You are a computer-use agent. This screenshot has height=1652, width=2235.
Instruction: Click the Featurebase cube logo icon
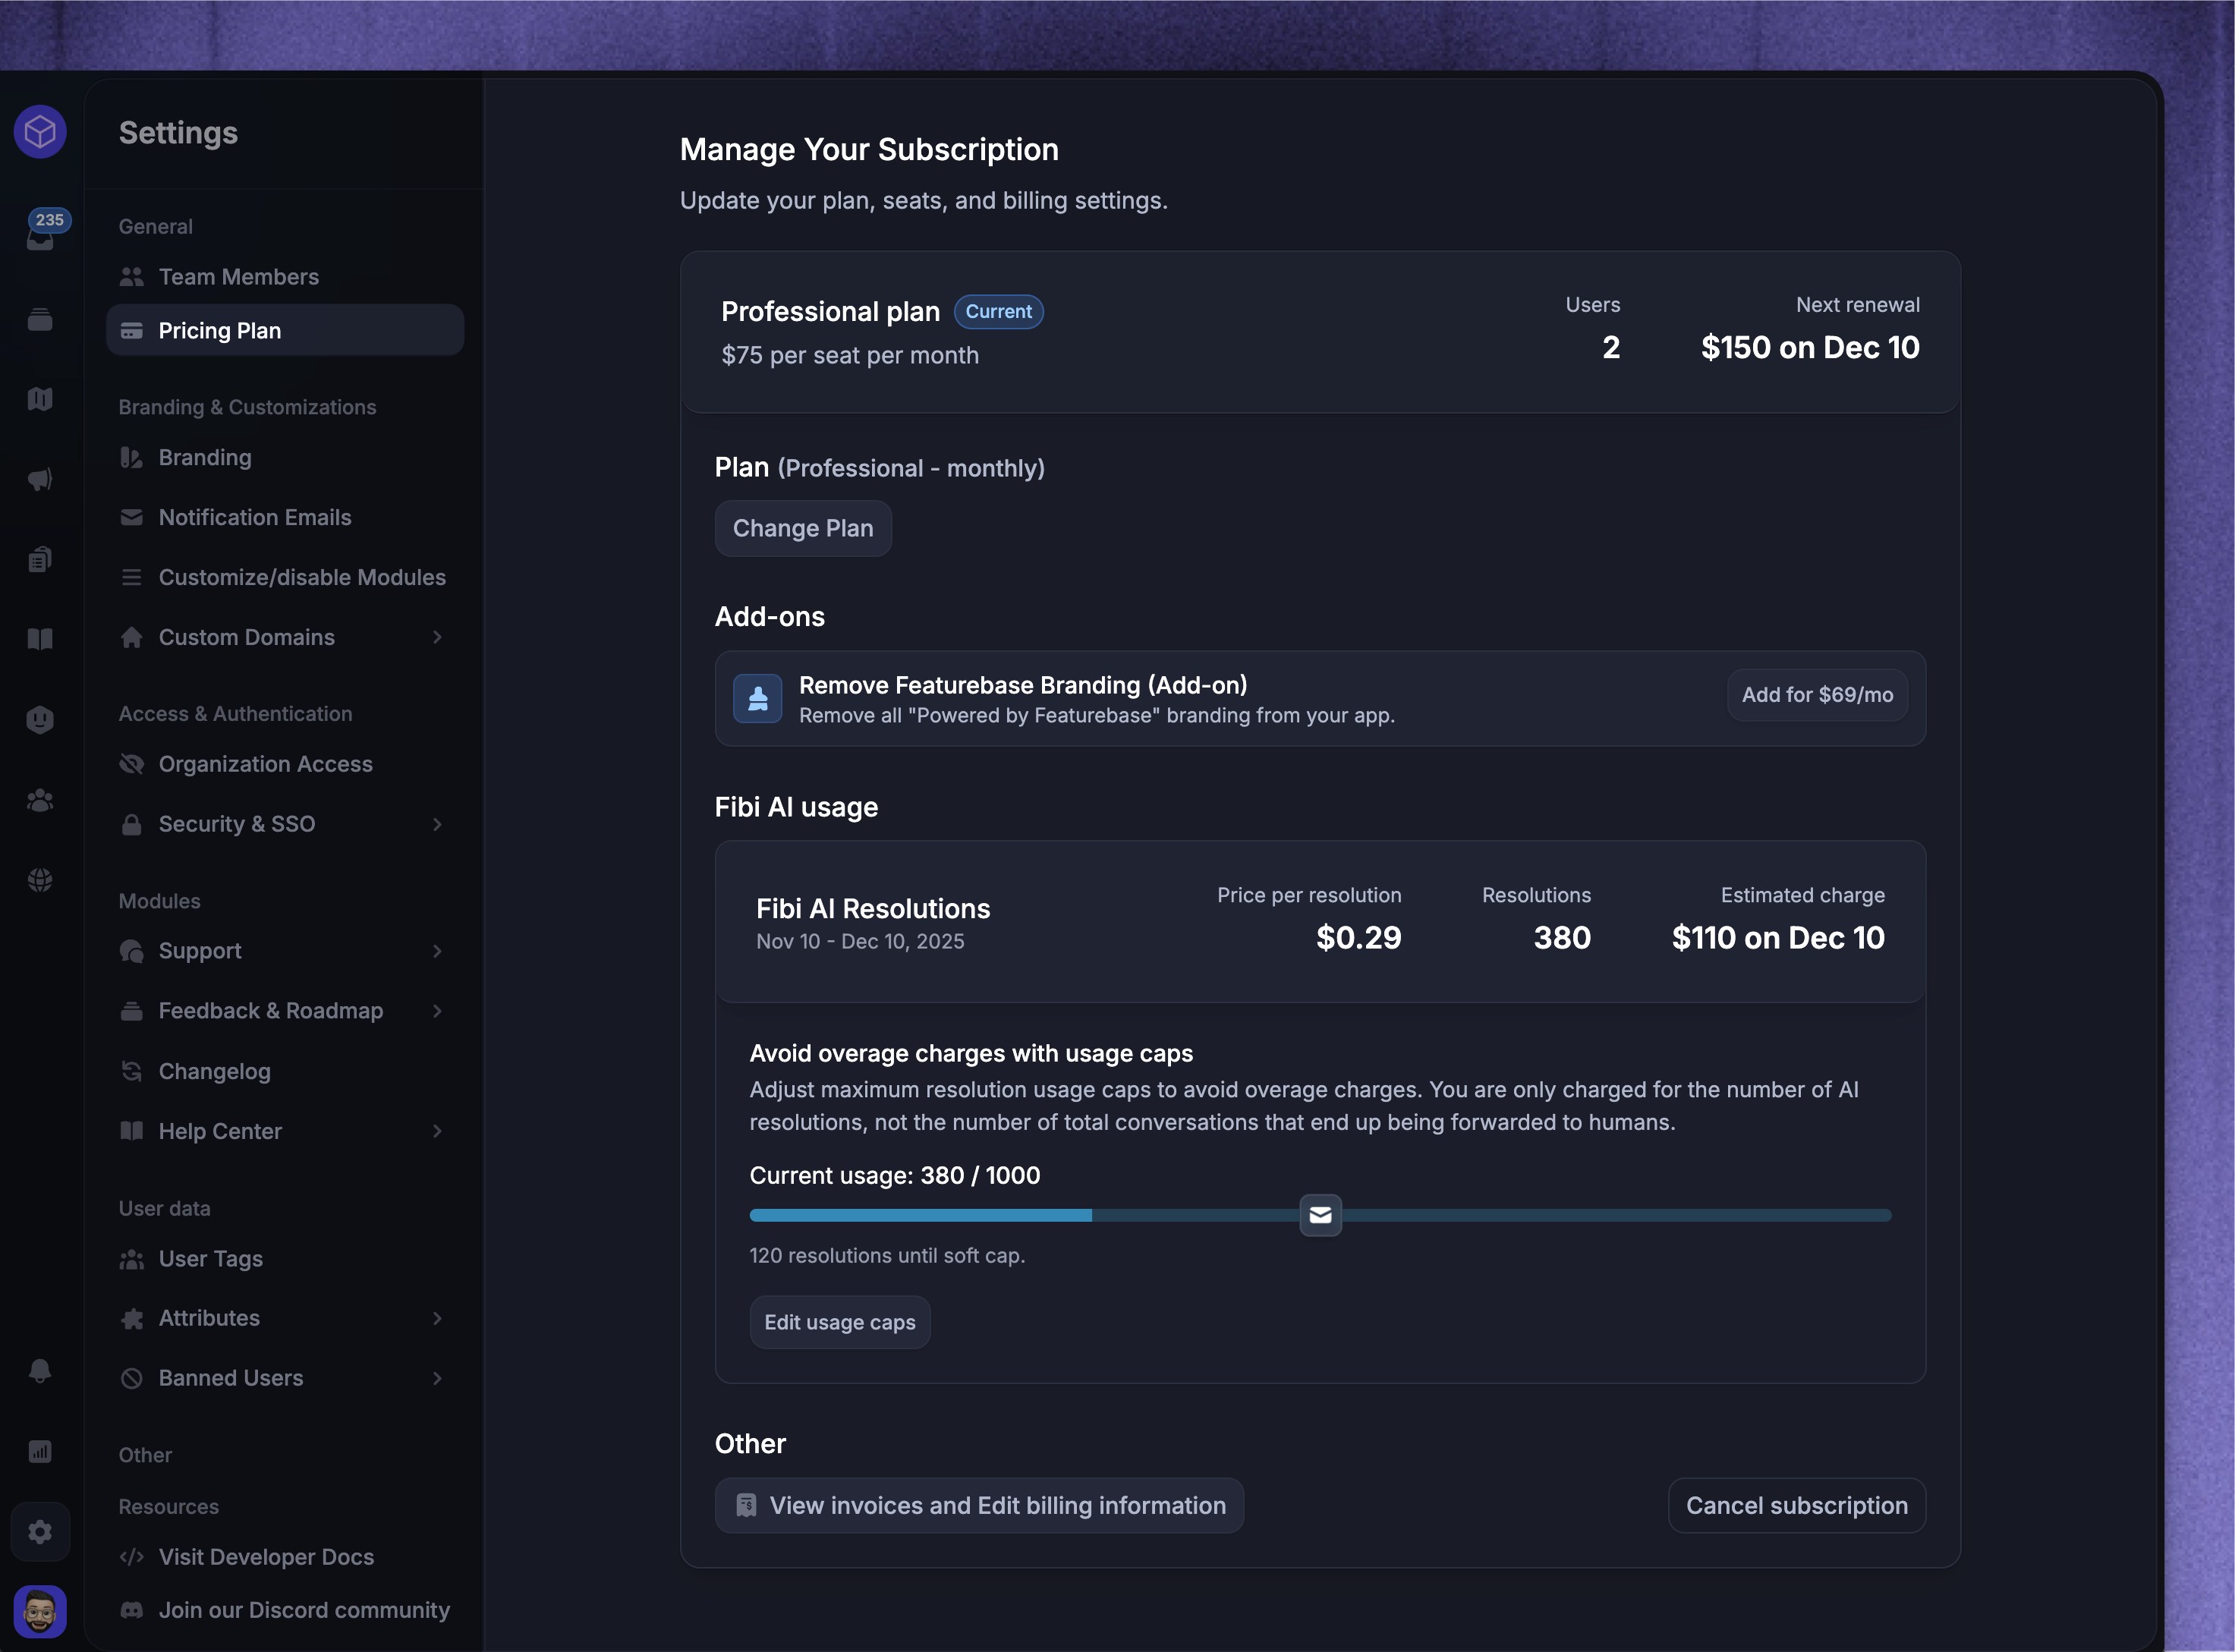40,131
